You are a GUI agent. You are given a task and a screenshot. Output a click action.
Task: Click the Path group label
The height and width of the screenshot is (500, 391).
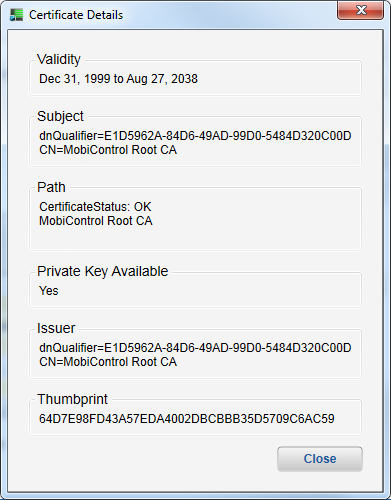(51, 187)
